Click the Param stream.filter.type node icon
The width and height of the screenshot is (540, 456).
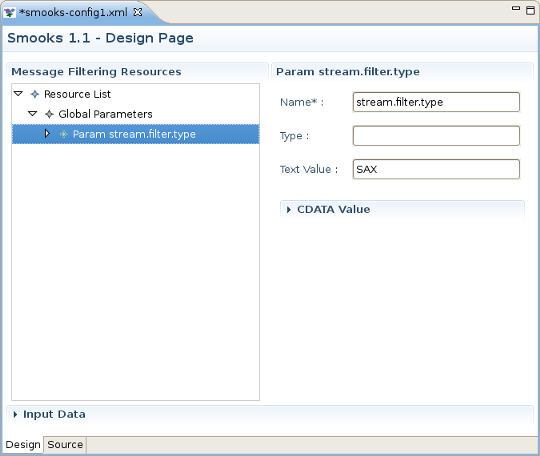point(64,134)
